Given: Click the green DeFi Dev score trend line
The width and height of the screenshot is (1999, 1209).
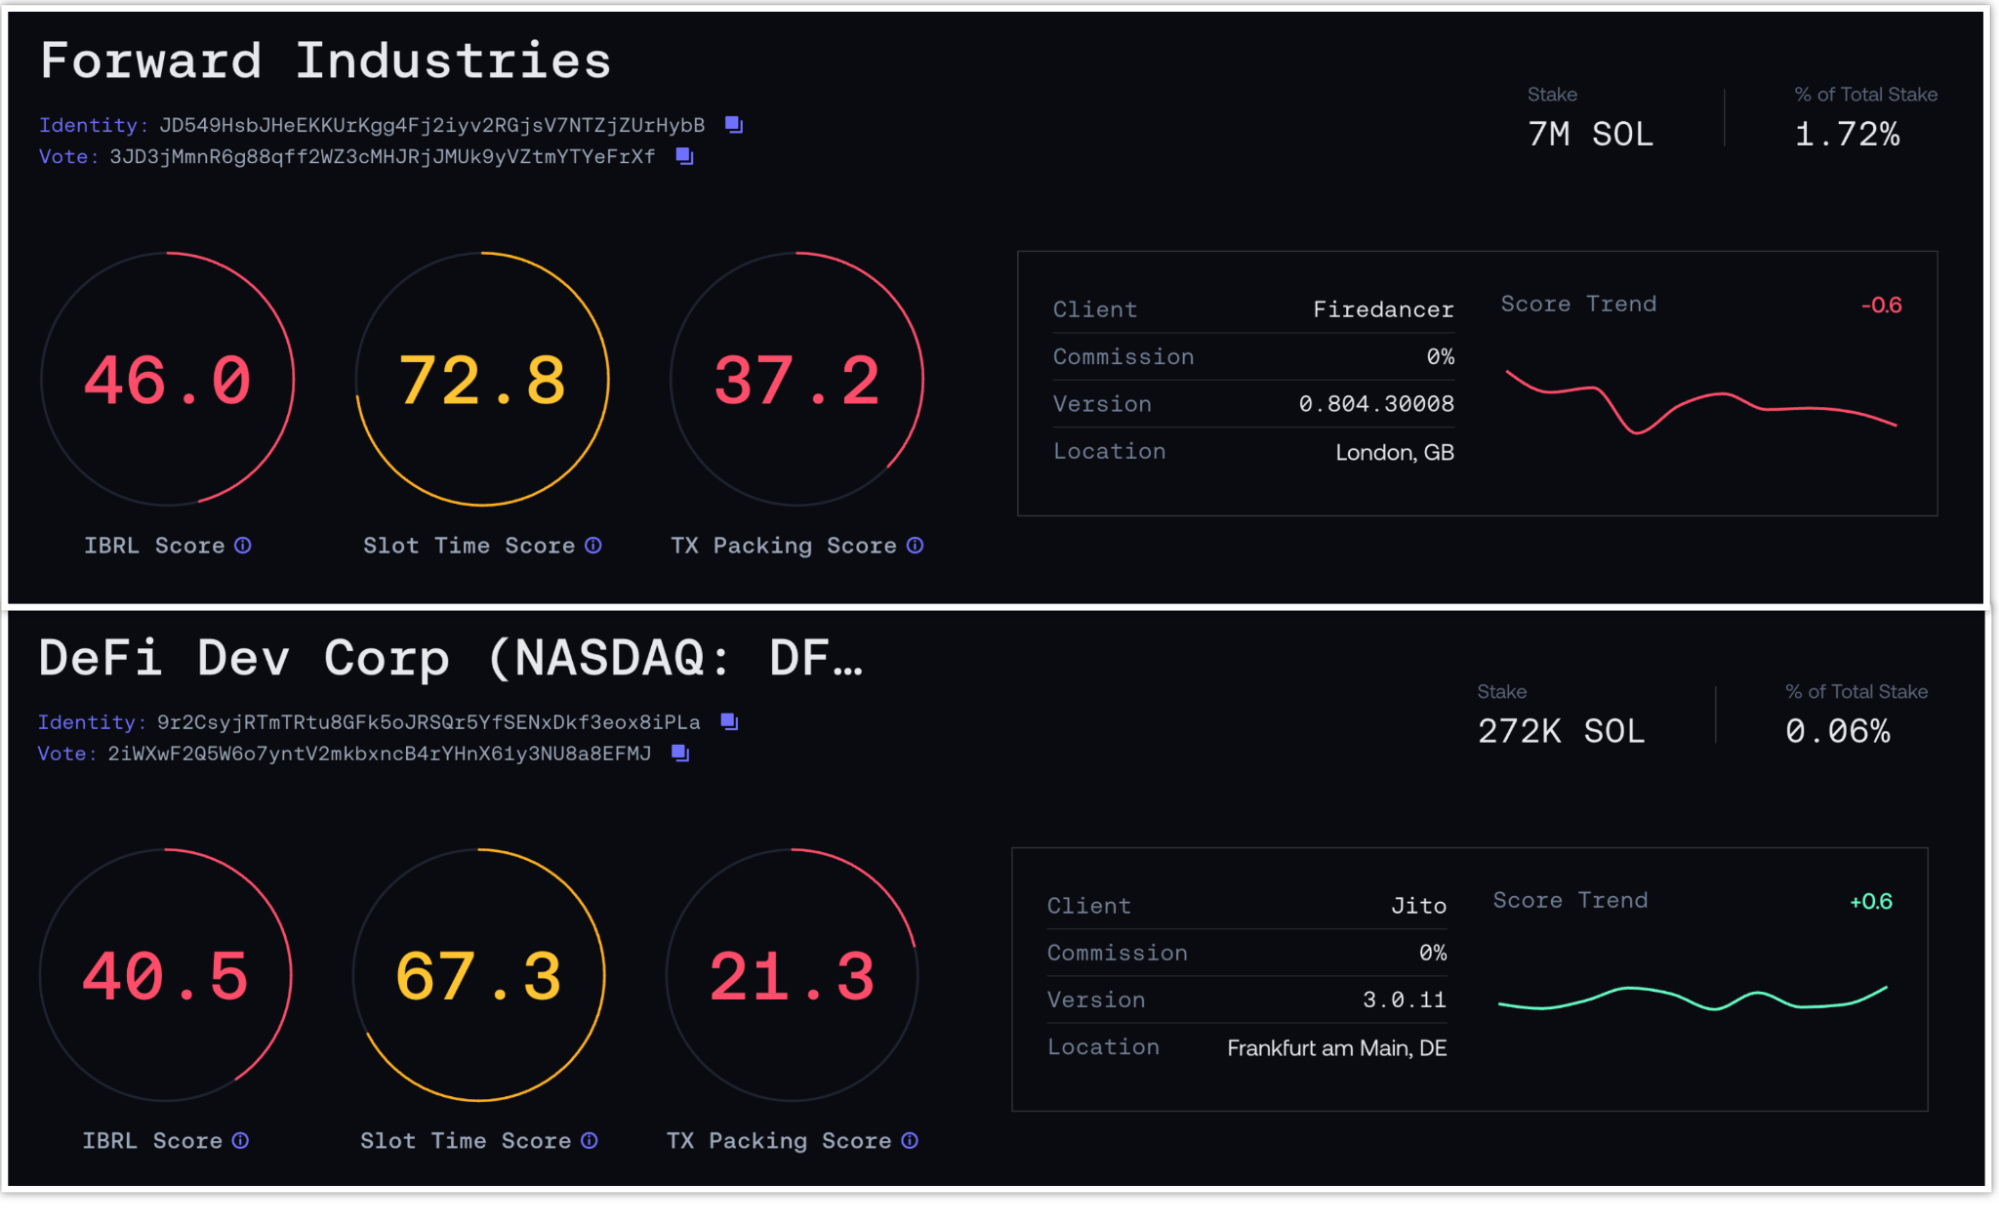Looking at the screenshot, I should [1630, 989].
